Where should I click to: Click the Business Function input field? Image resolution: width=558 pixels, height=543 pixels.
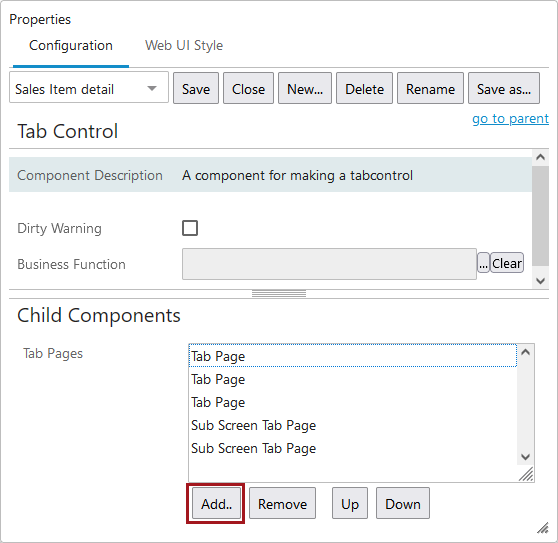[x=329, y=264]
